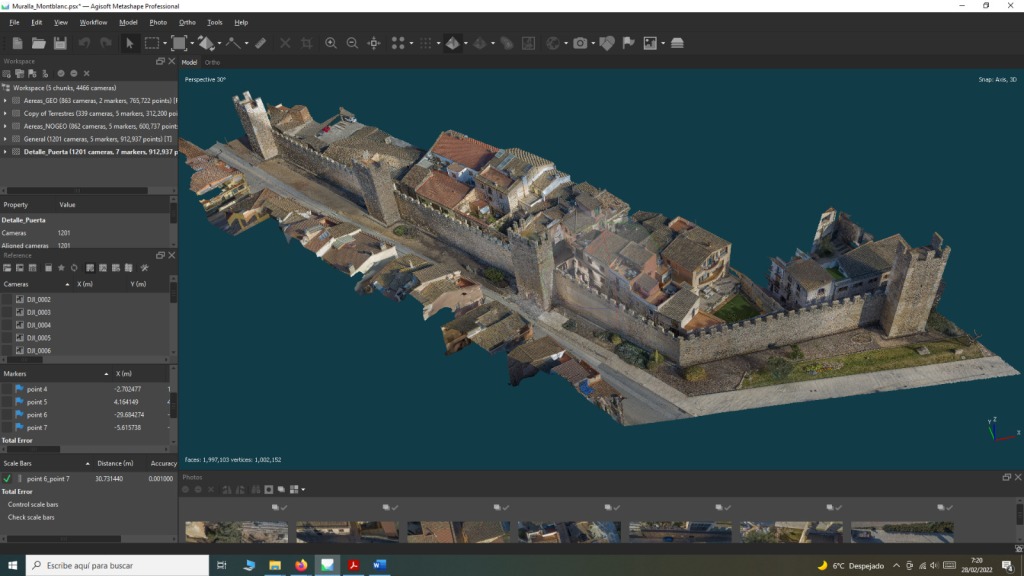The image size is (1024, 576).
Task: Click the Save project icon
Action: coord(60,43)
